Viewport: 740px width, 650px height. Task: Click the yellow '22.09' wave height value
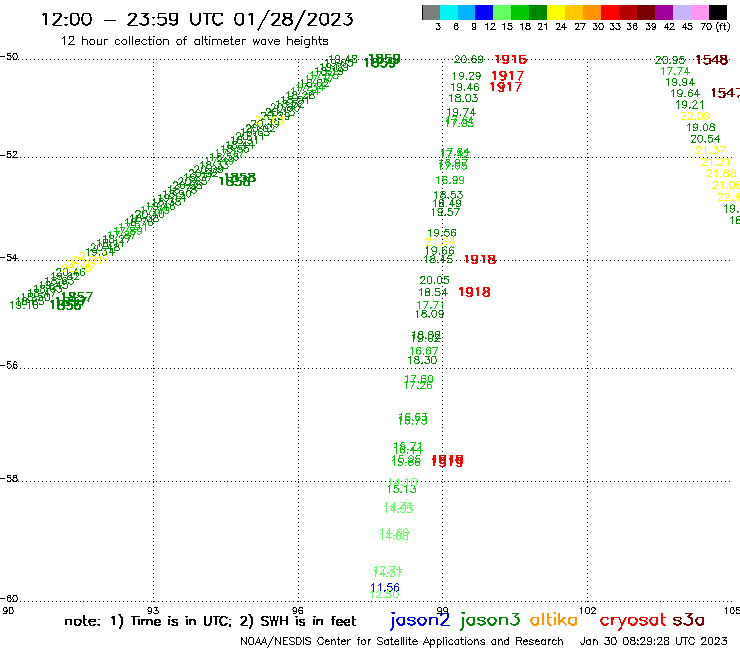(x=695, y=116)
